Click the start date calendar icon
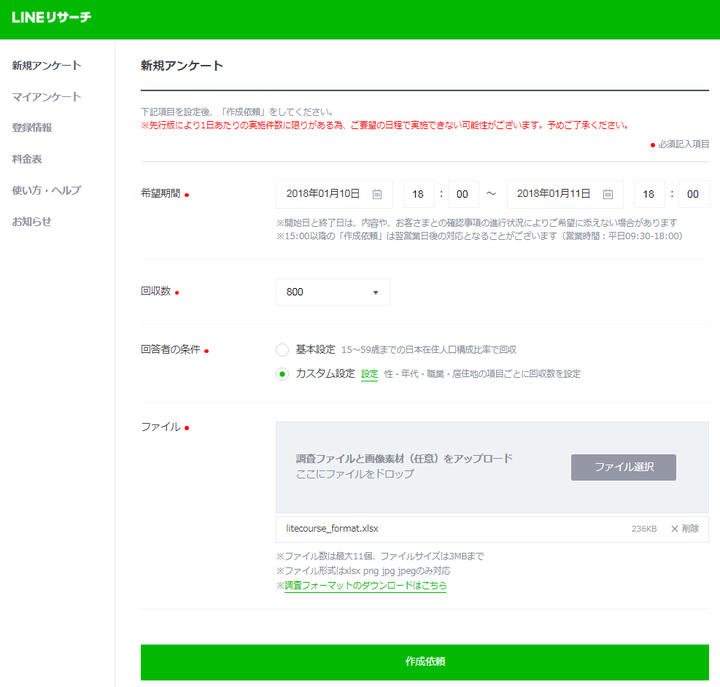The height and width of the screenshot is (687, 720). pyautogui.click(x=377, y=194)
